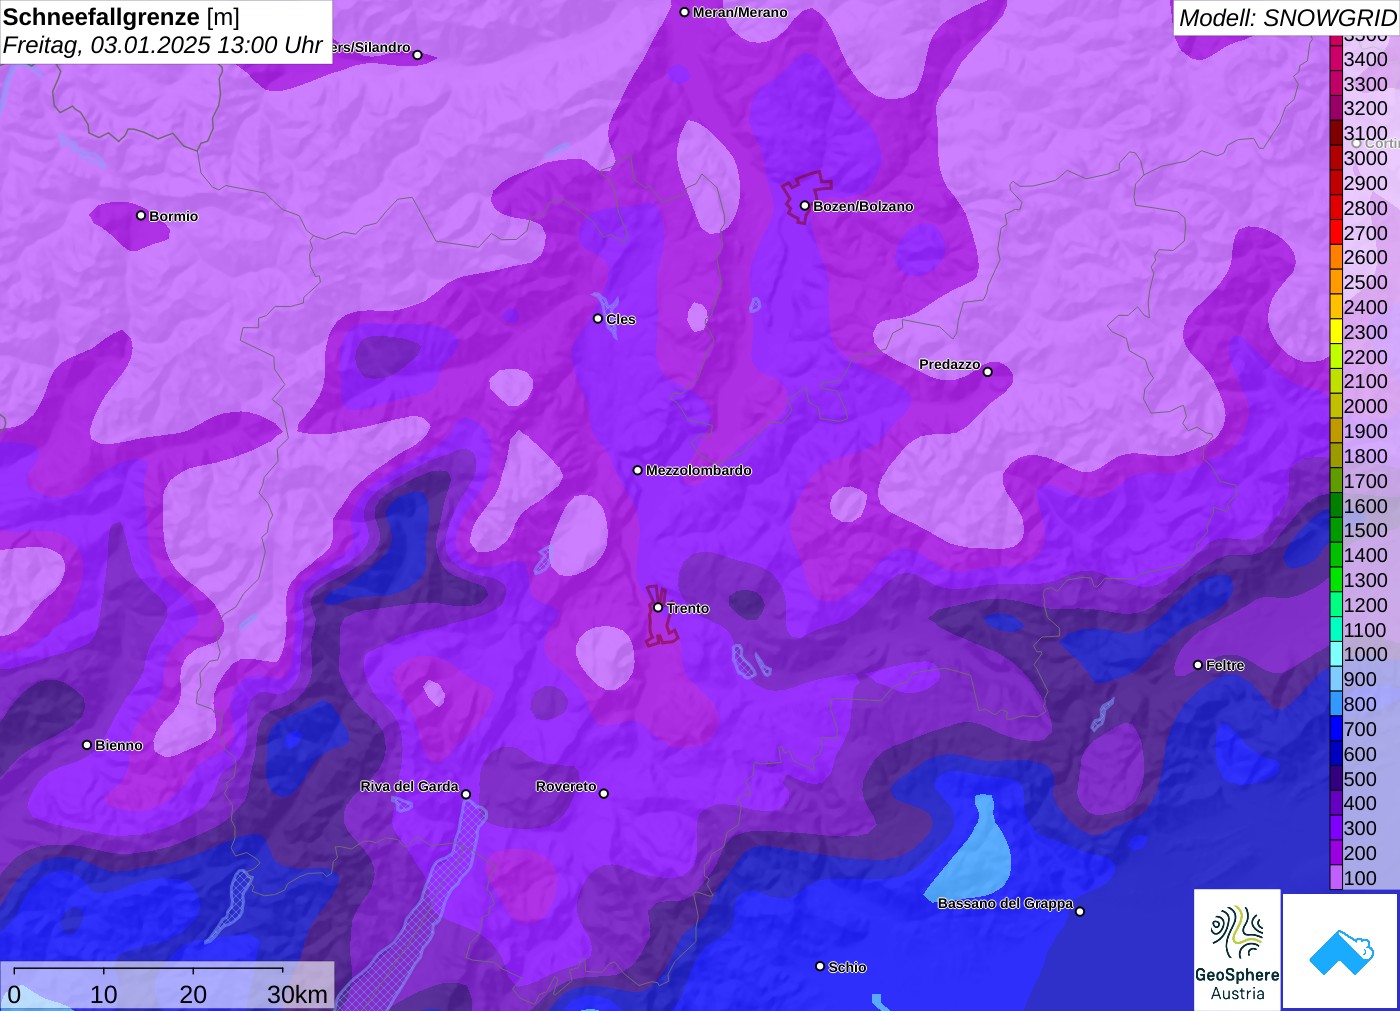This screenshot has height=1011, width=1400.
Task: Click the blue house-and-cloud logo icon
Action: (x=1341, y=951)
